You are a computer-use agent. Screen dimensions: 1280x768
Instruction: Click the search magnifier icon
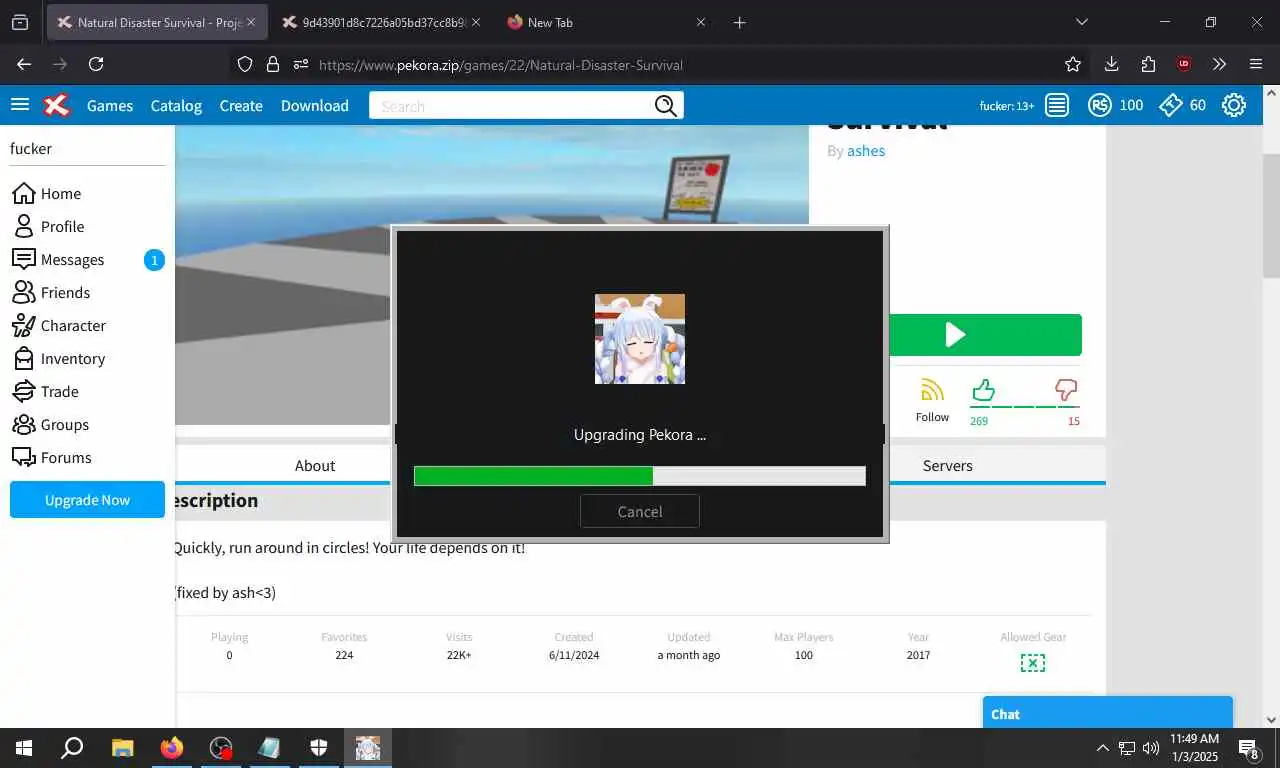pyautogui.click(x=666, y=106)
